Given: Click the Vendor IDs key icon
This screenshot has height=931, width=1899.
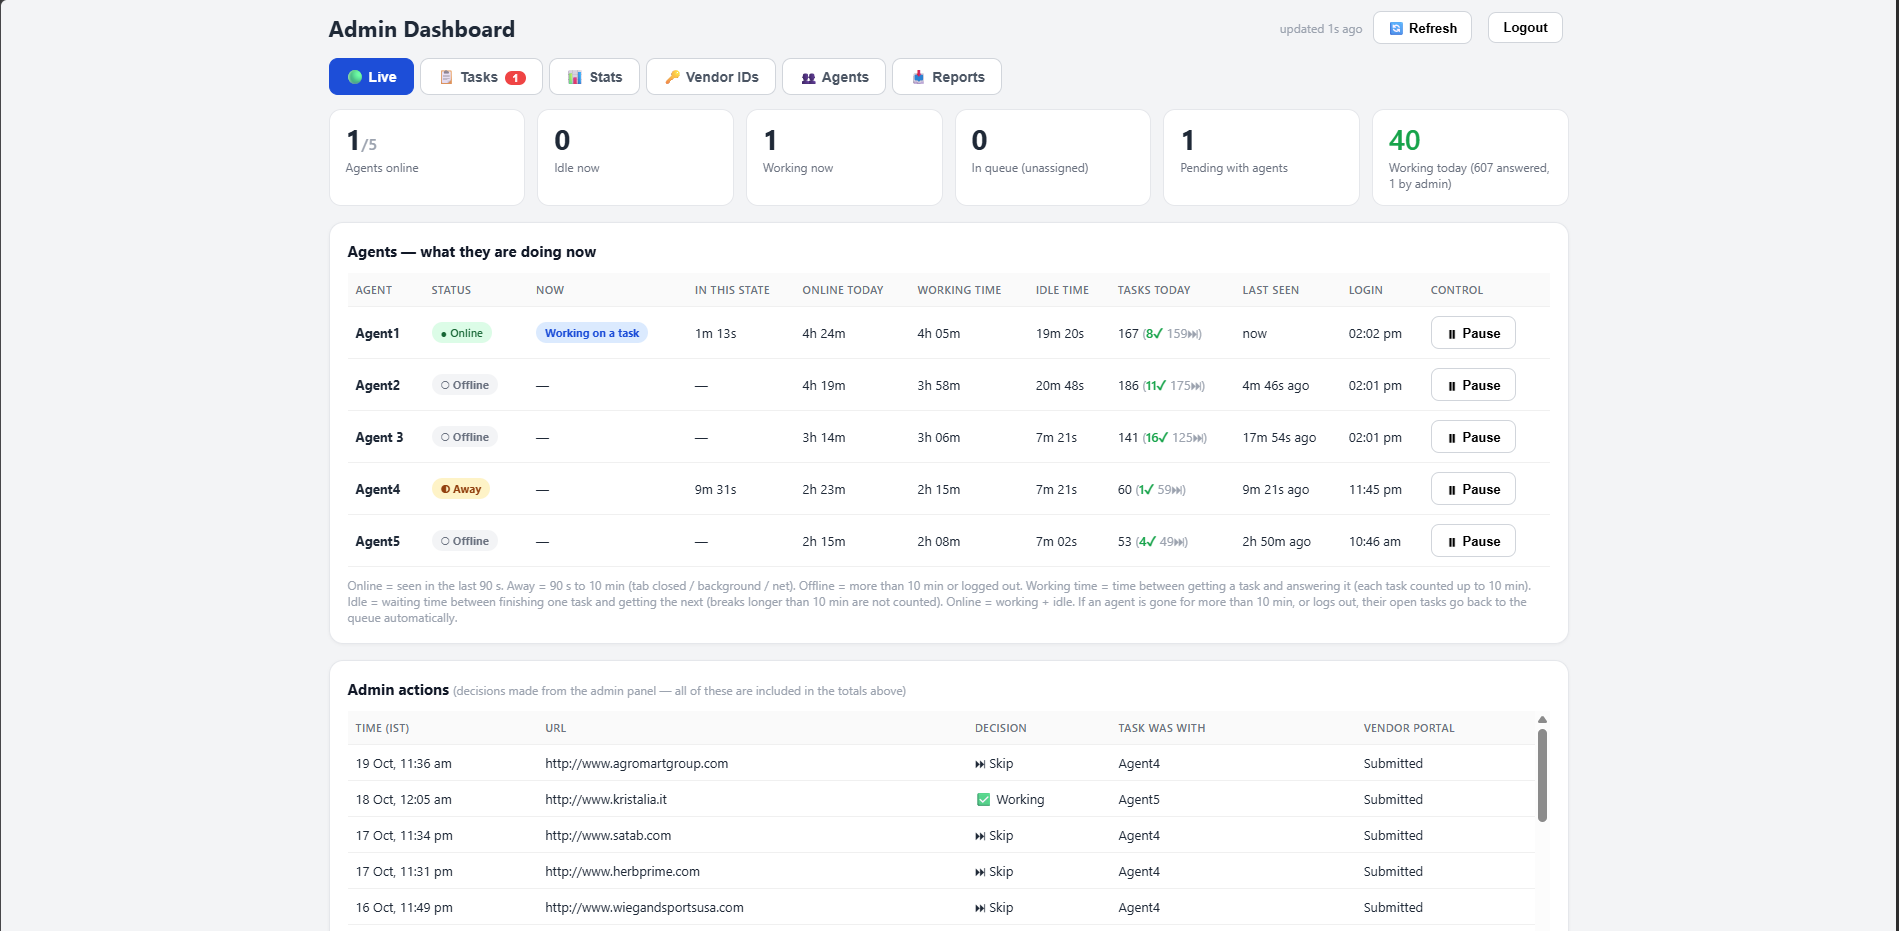Looking at the screenshot, I should tap(672, 77).
